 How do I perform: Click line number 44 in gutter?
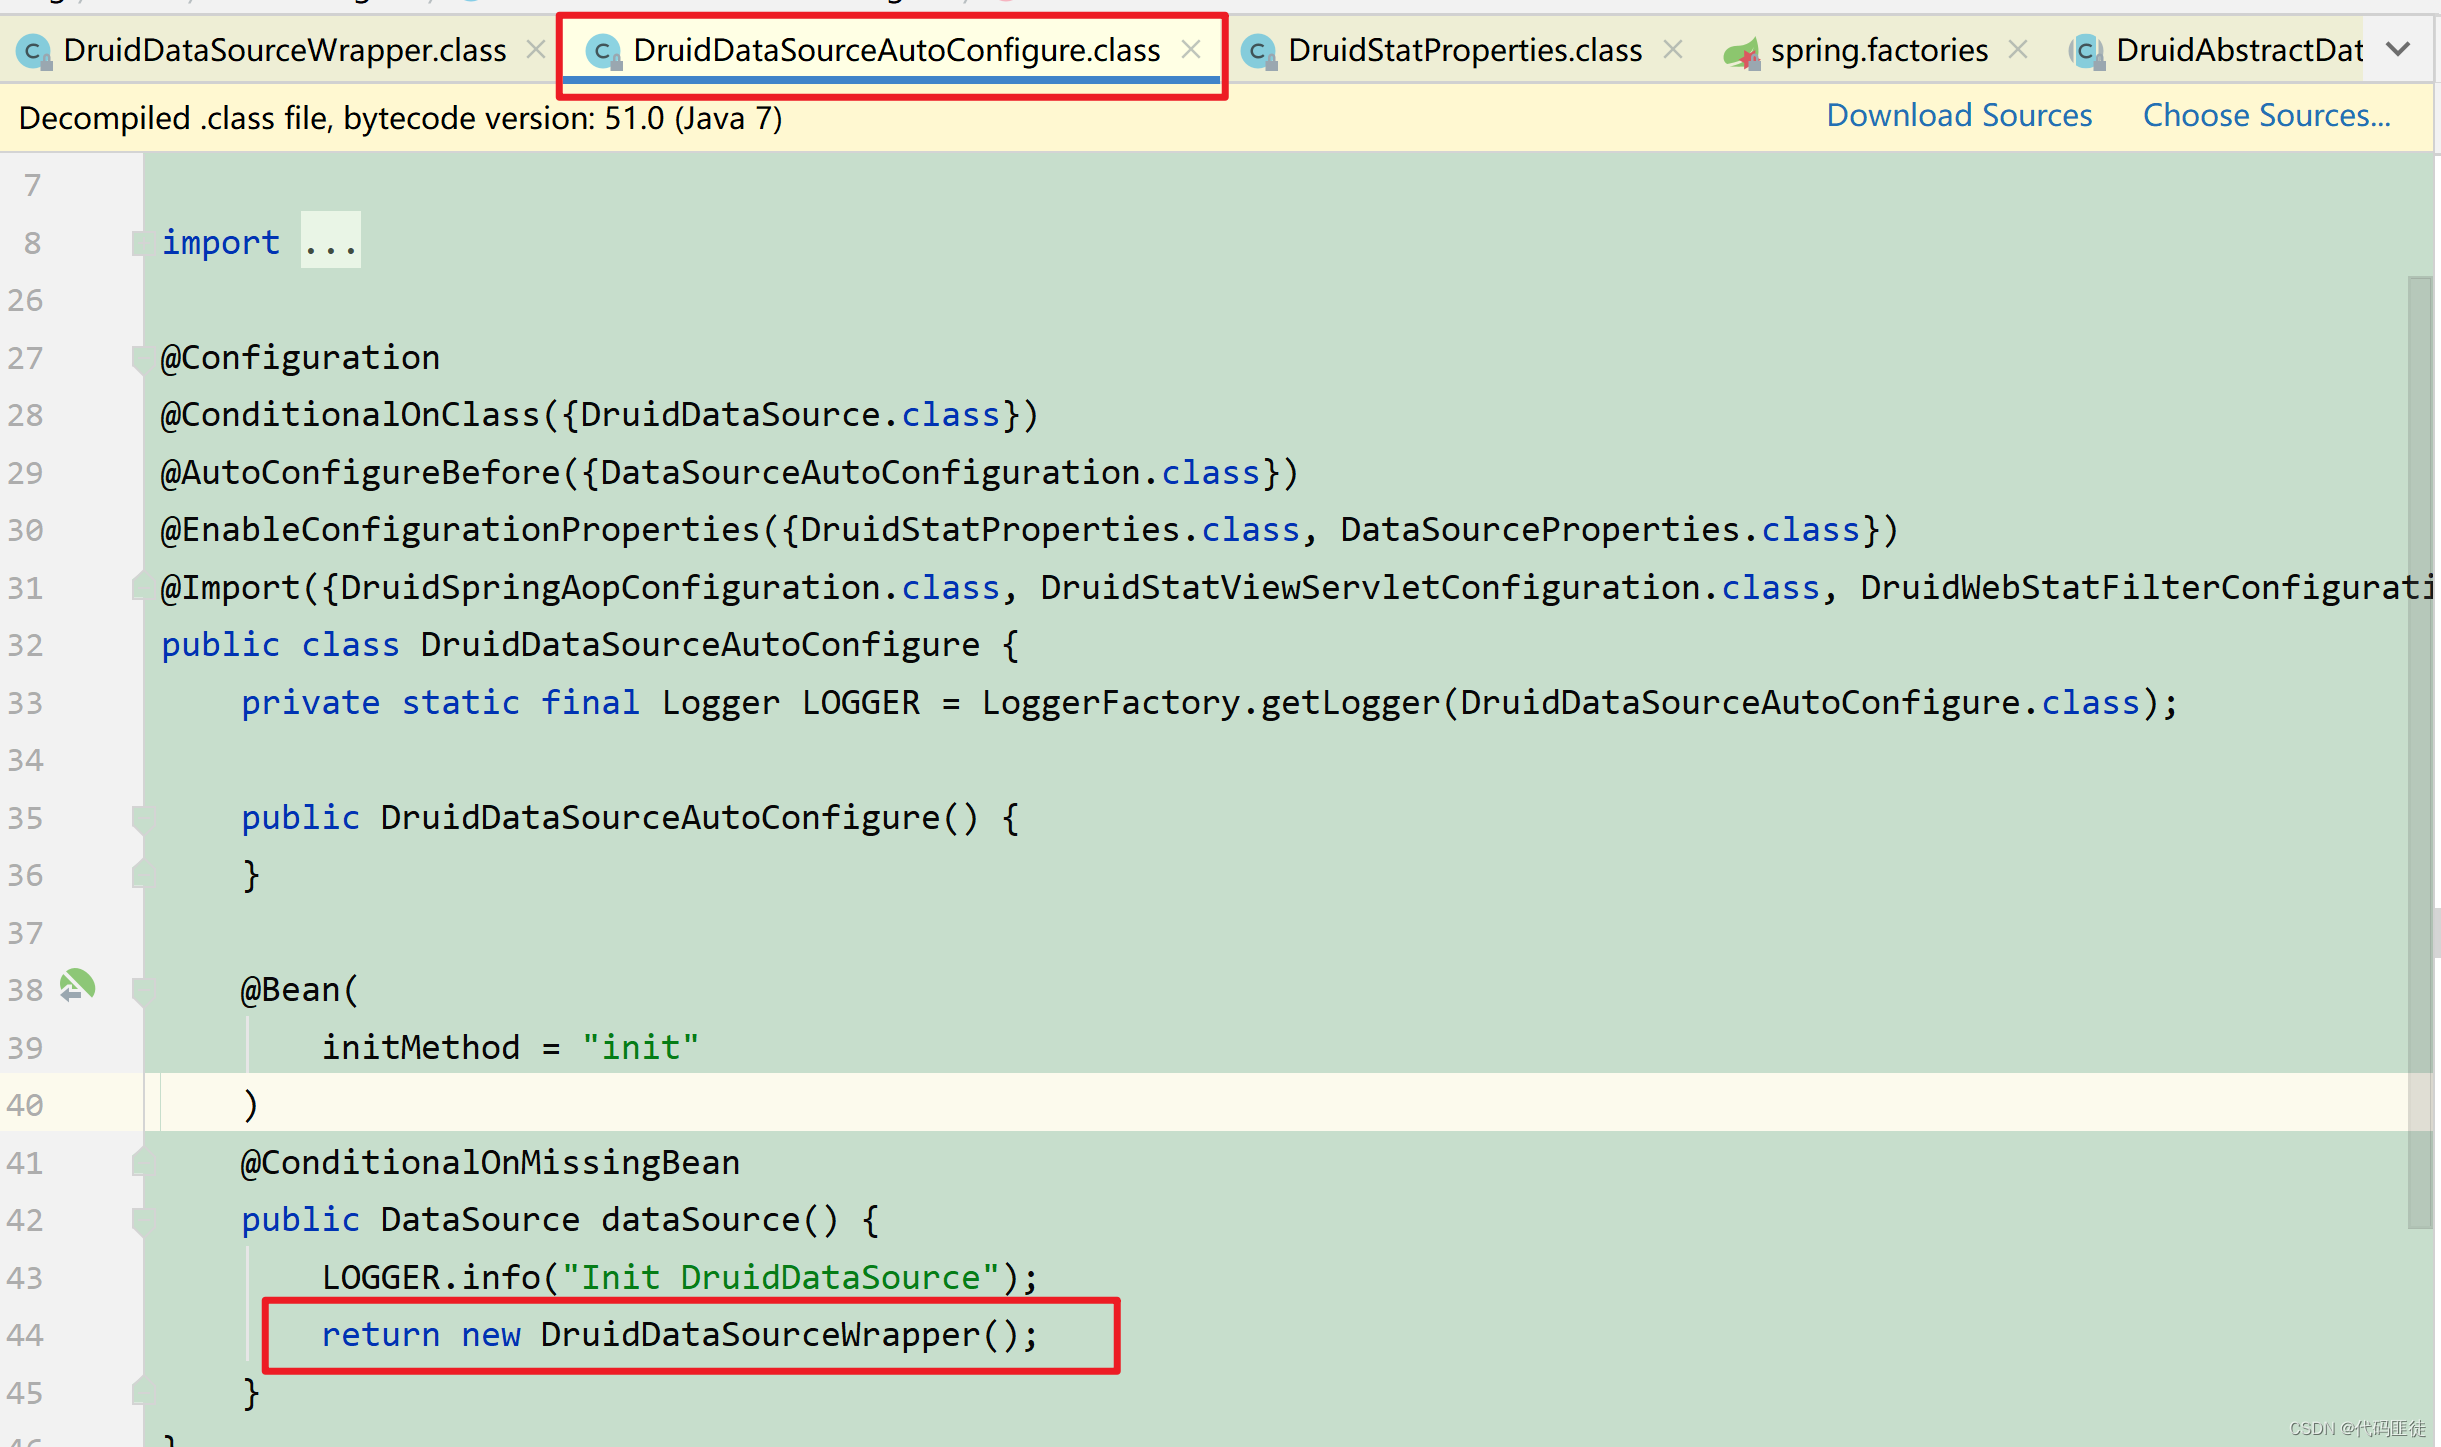pos(25,1335)
